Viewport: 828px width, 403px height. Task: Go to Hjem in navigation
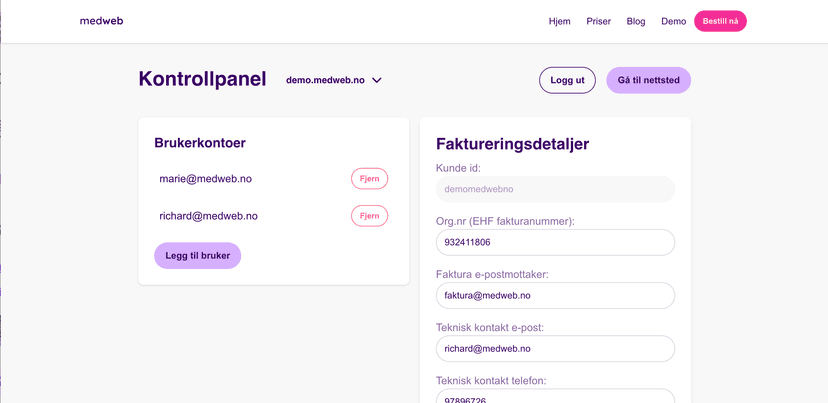(x=559, y=21)
